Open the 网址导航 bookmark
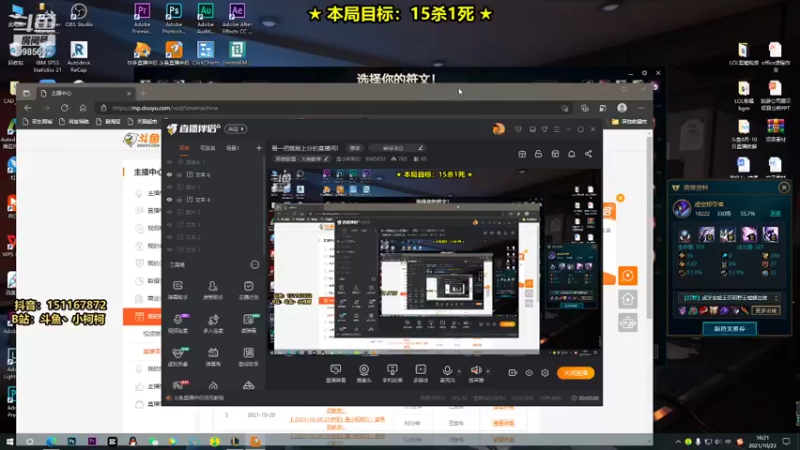This screenshot has width=800, height=450. pyautogui.click(x=74, y=121)
